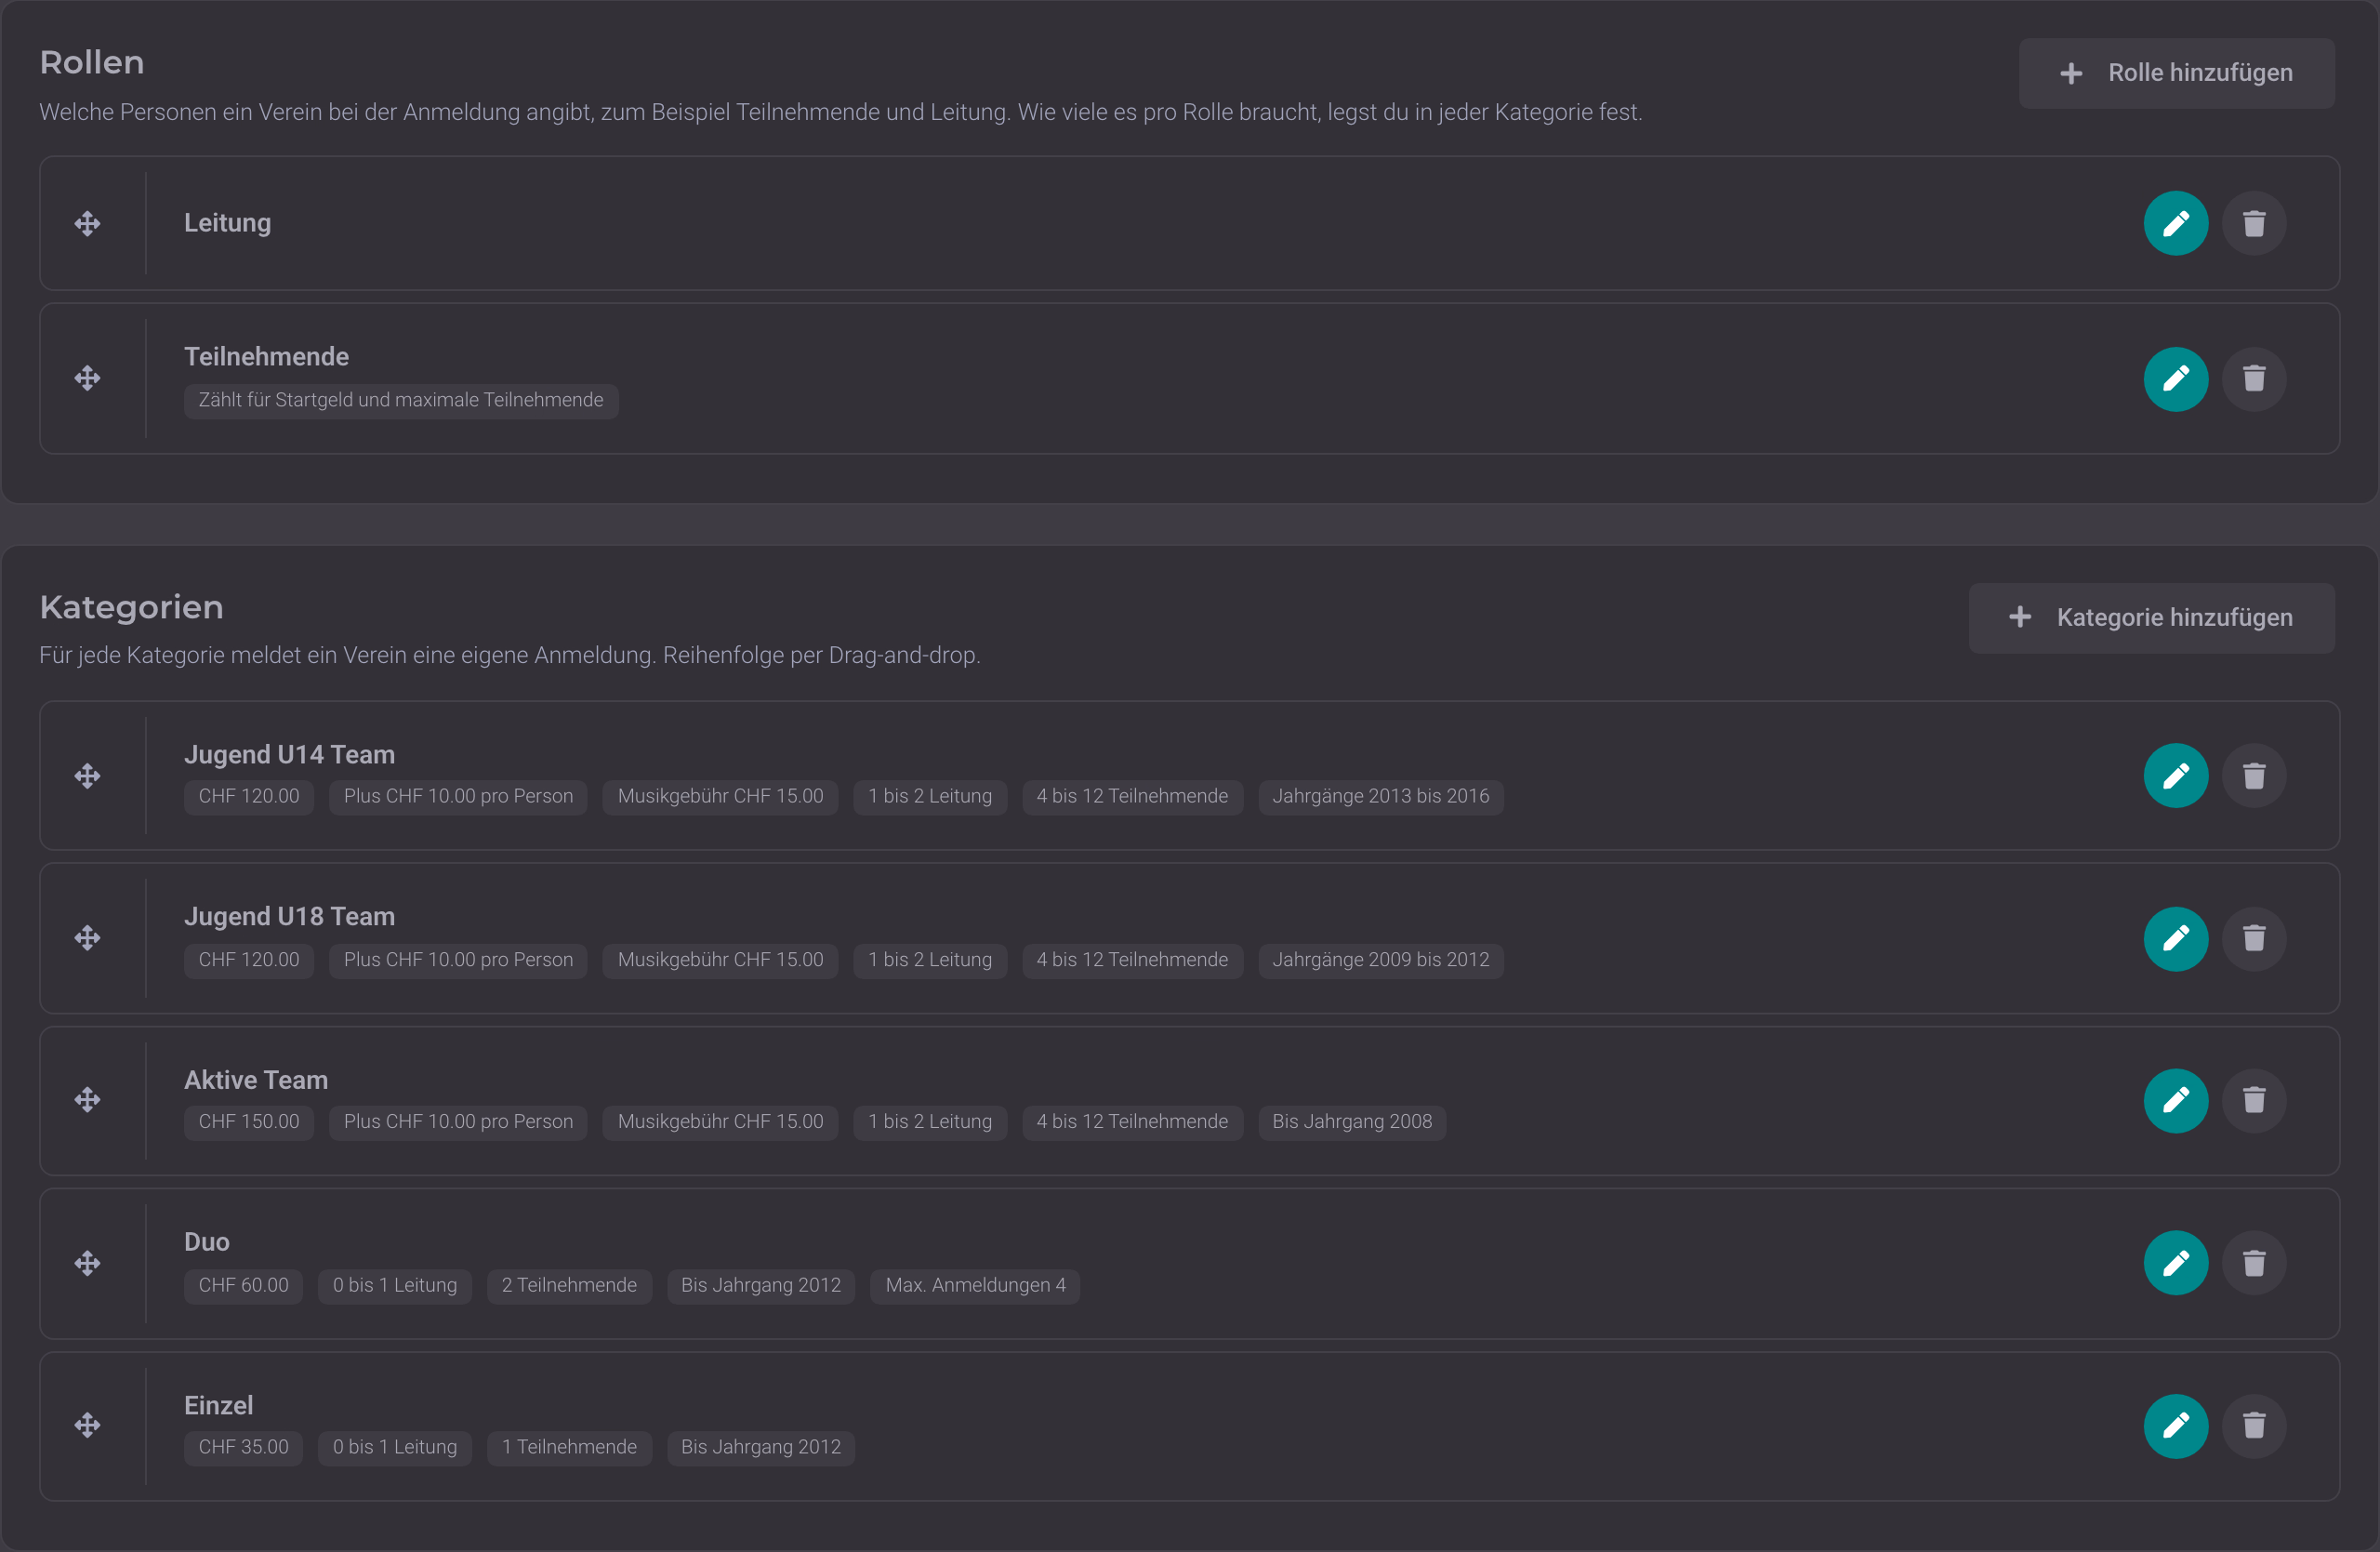Click the drag handle of Jugend U14 Team
Image resolution: width=2380 pixels, height=1552 pixels.
(88, 776)
